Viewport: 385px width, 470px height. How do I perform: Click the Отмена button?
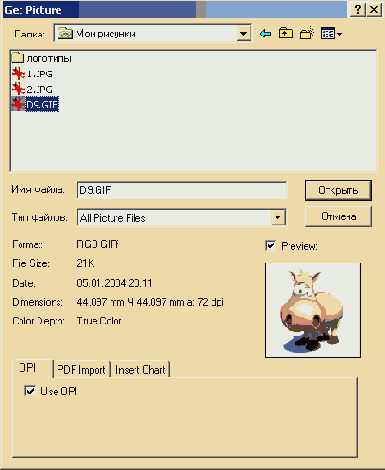pyautogui.click(x=338, y=217)
